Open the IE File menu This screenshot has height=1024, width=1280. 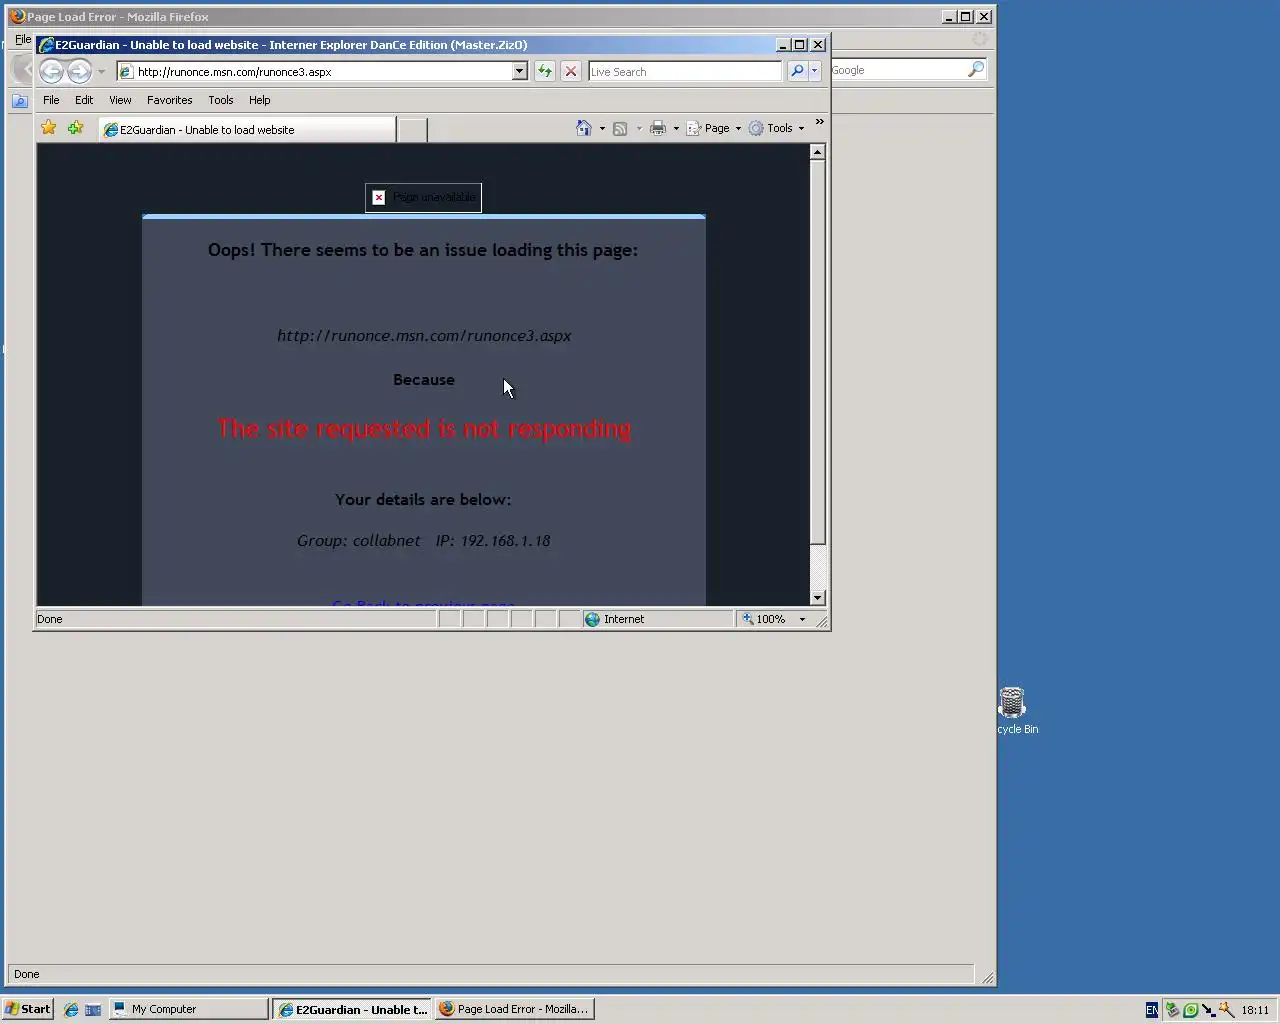coord(51,100)
